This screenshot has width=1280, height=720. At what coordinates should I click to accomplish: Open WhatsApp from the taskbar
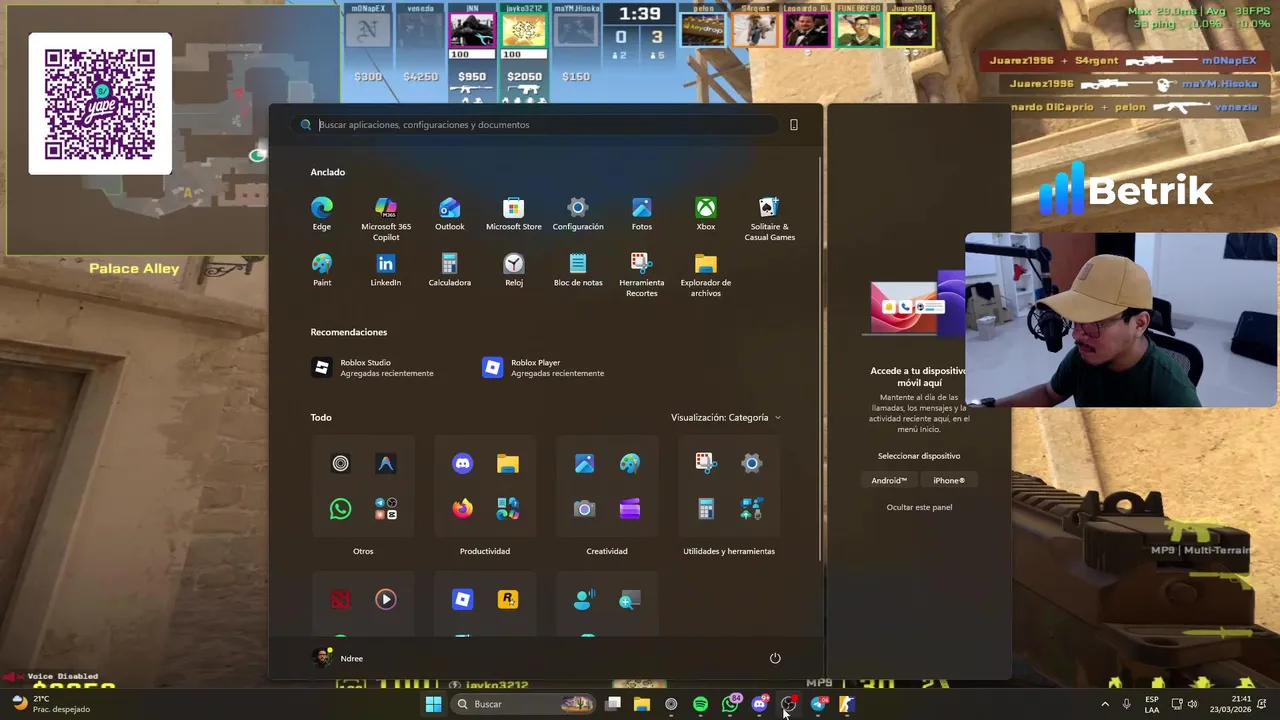[x=730, y=704]
